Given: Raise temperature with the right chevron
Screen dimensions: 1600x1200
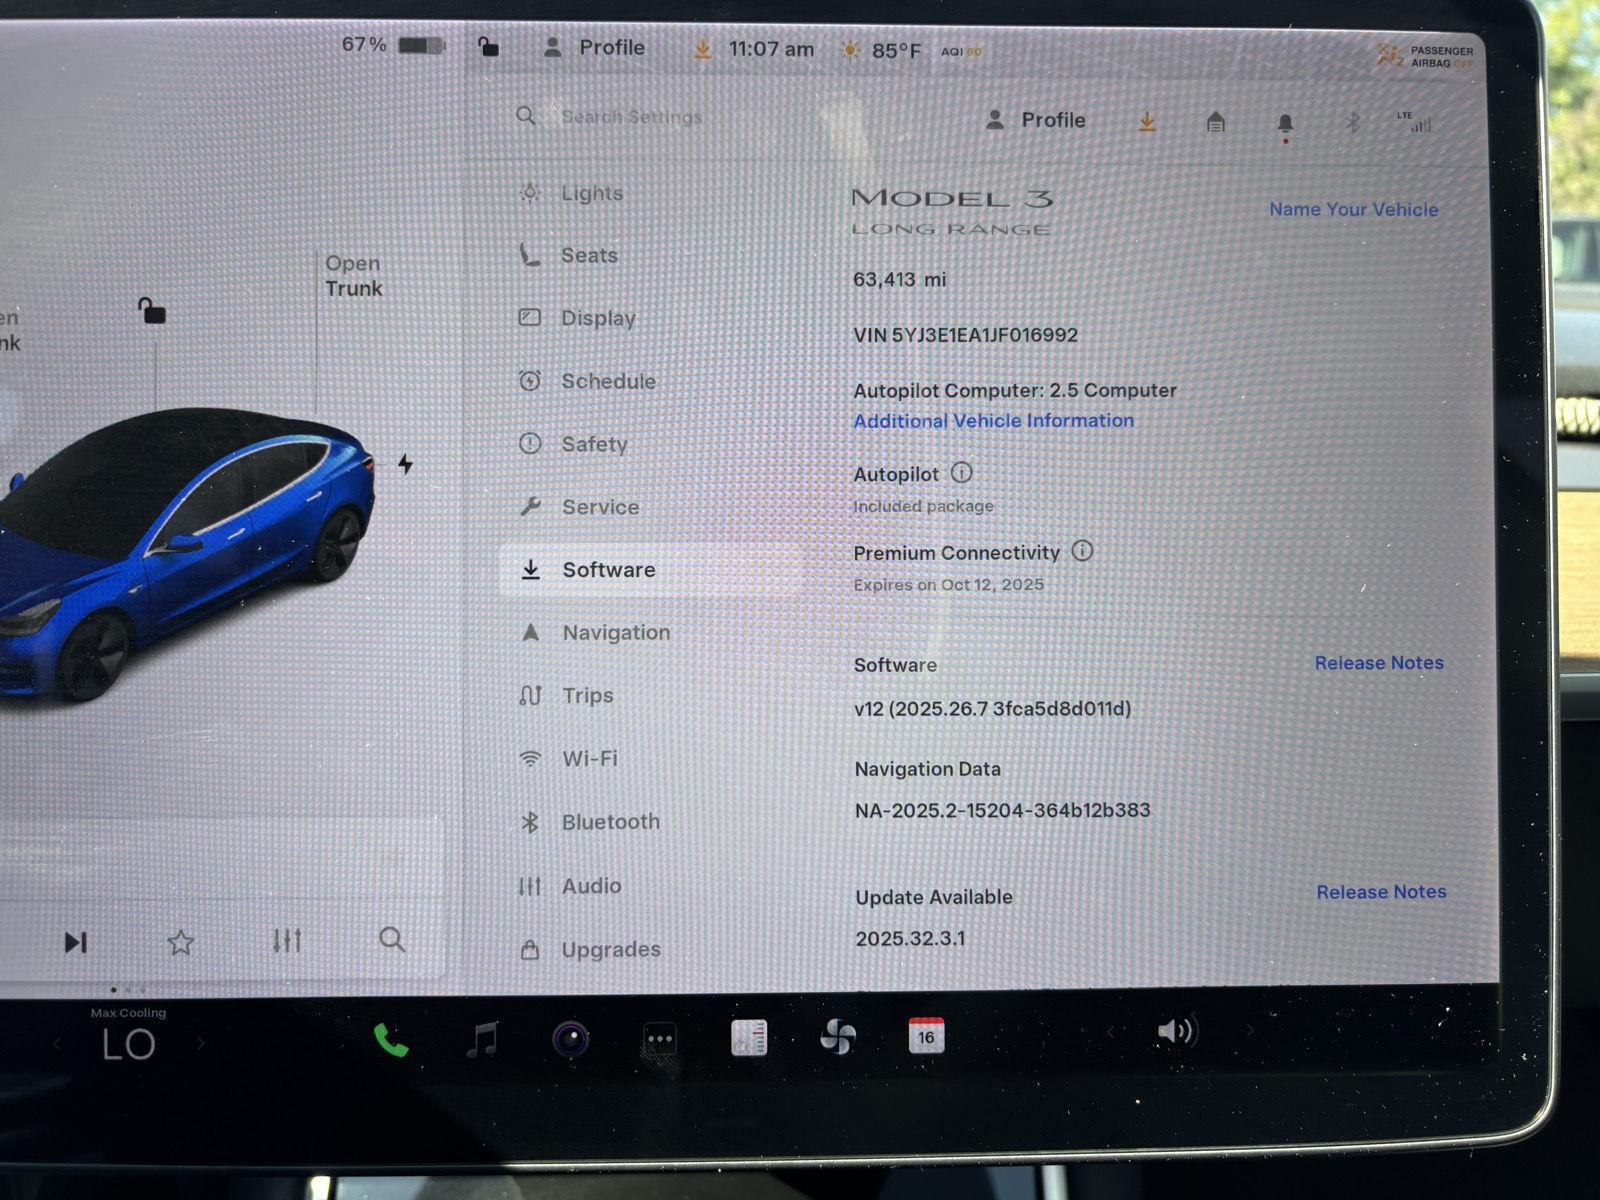Looking at the screenshot, I should pyautogui.click(x=201, y=1044).
